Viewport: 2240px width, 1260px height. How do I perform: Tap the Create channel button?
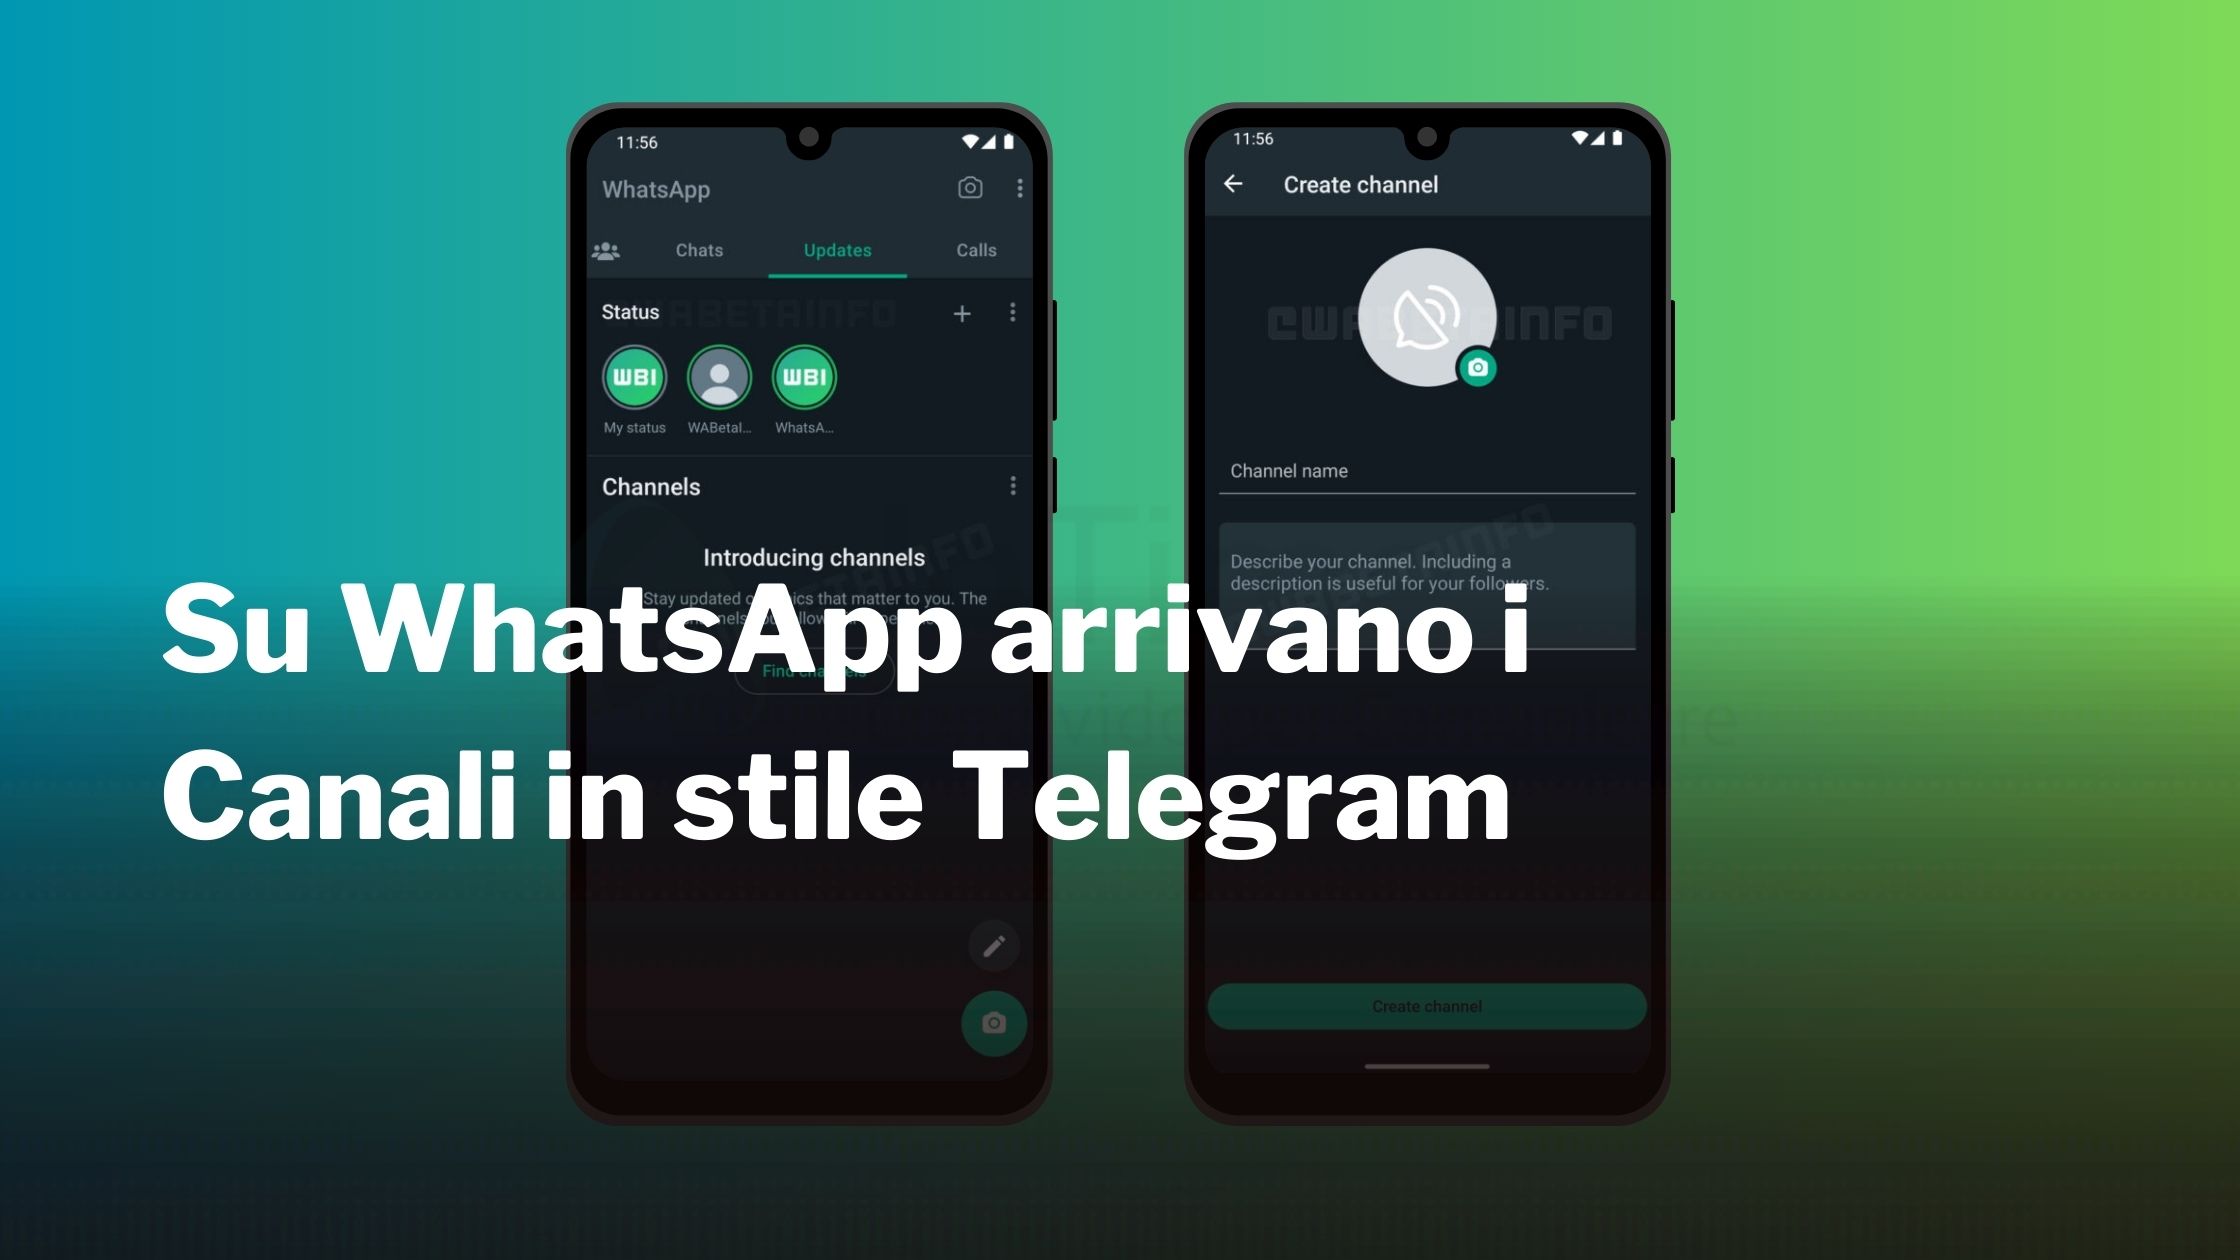click(1428, 1005)
